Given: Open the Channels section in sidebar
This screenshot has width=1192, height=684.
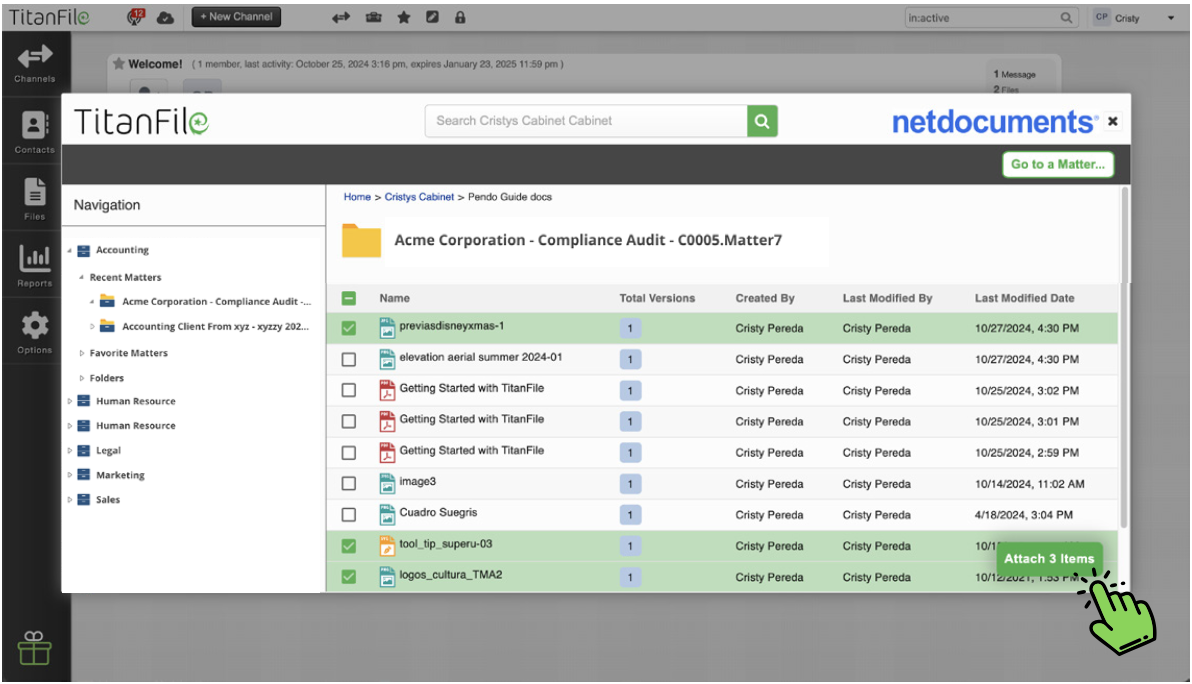Looking at the screenshot, I should [x=35, y=64].
